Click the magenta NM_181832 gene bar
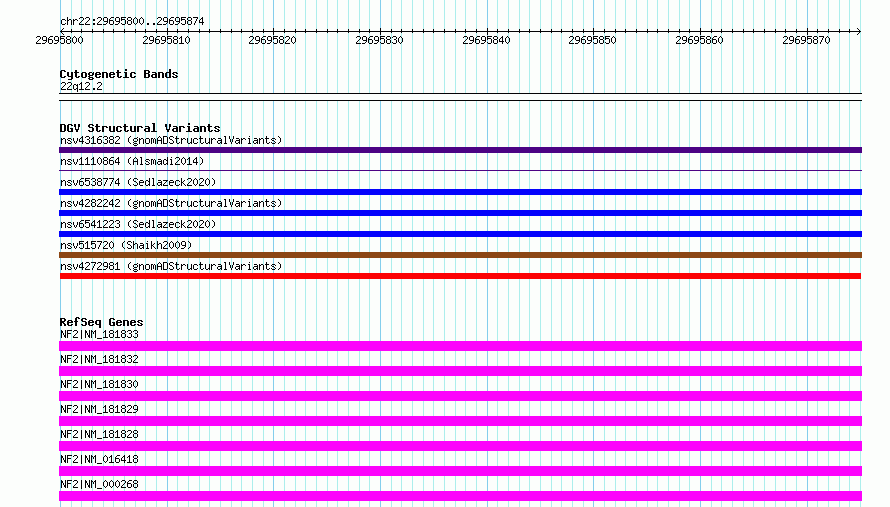The width and height of the screenshot is (890, 507). coord(460,371)
